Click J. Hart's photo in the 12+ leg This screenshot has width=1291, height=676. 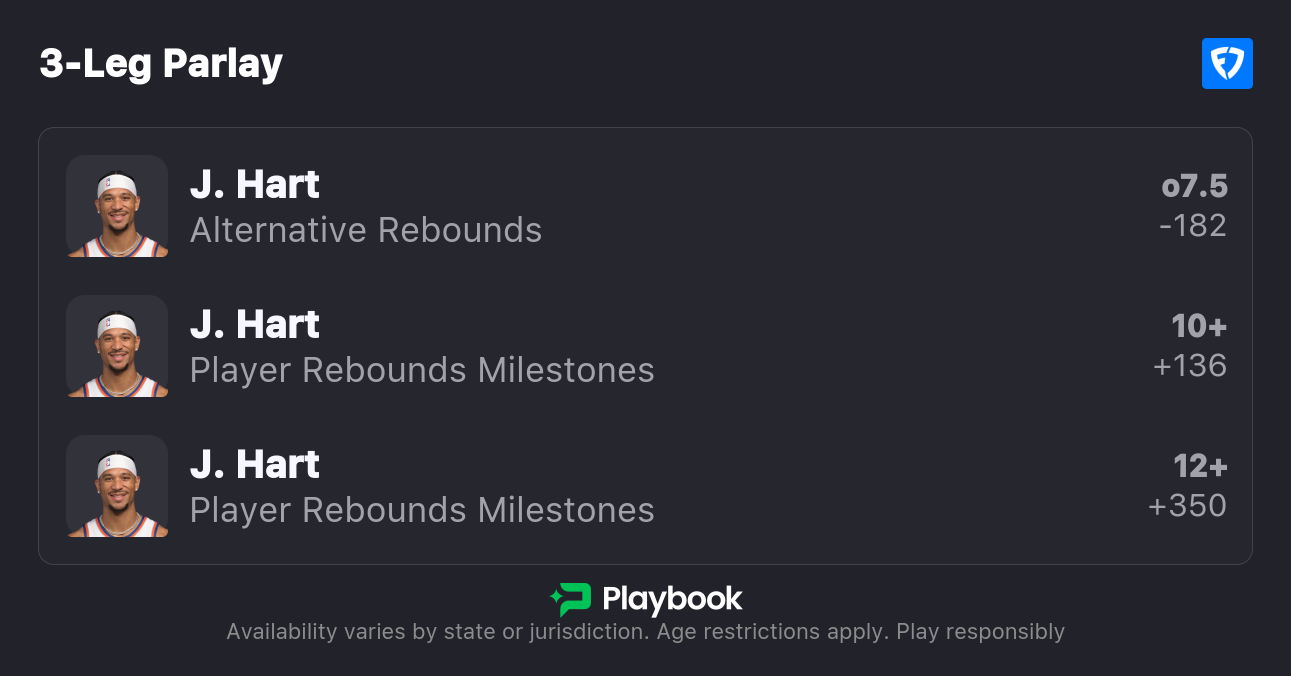pyautogui.click(x=117, y=486)
